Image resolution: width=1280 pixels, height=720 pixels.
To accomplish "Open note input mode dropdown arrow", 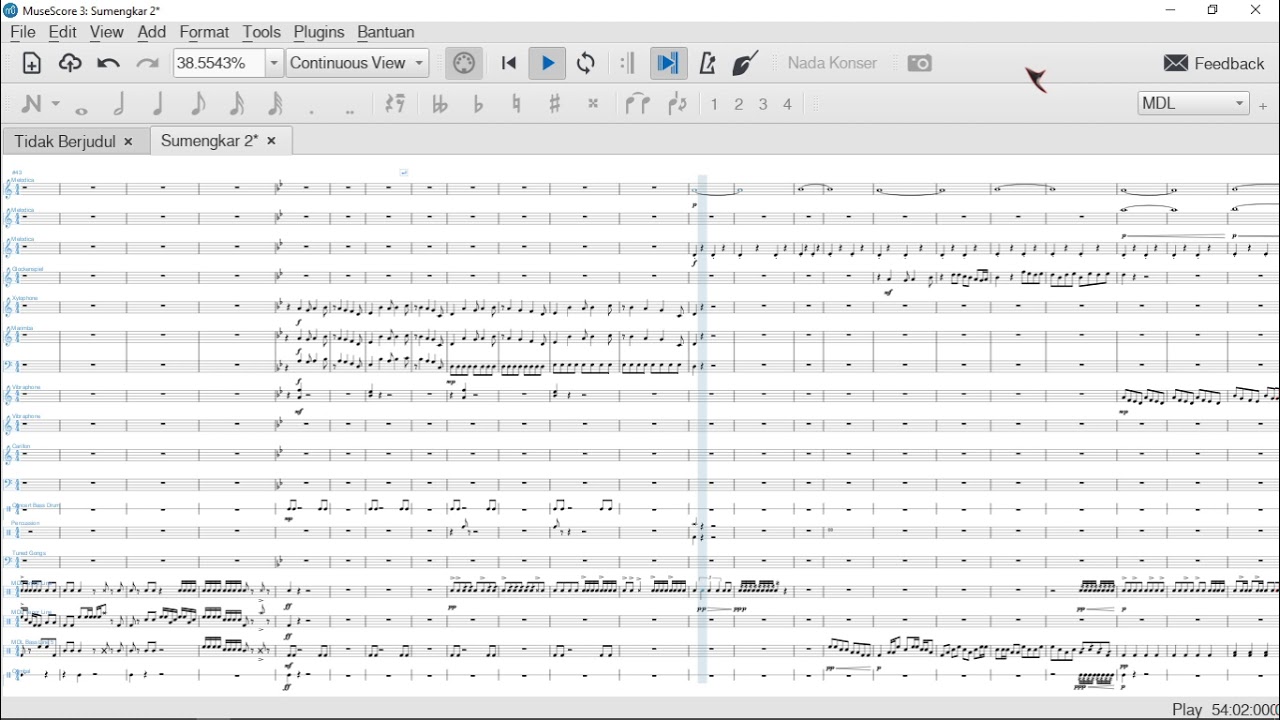I will pyautogui.click(x=56, y=104).
